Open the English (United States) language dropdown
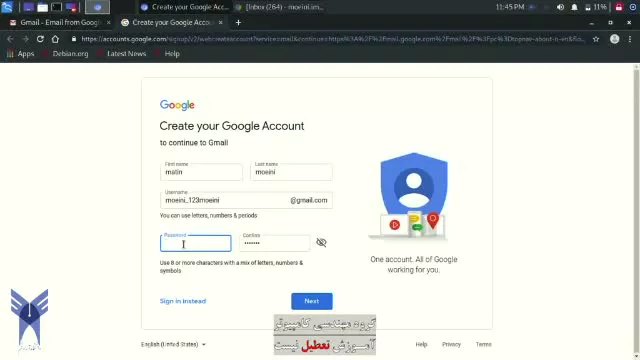640x360 pixels. click(x=173, y=344)
